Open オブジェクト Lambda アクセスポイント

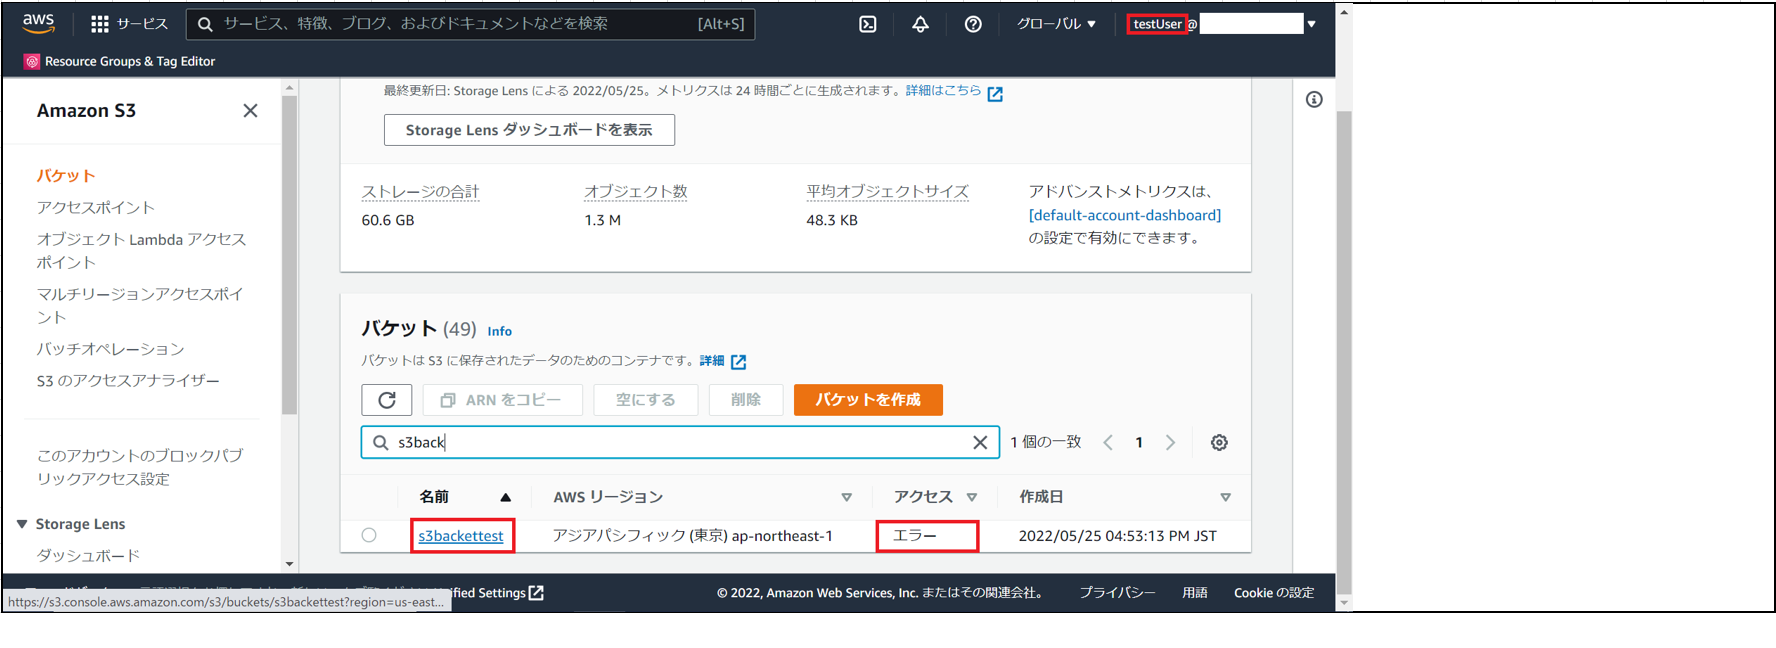pos(141,251)
